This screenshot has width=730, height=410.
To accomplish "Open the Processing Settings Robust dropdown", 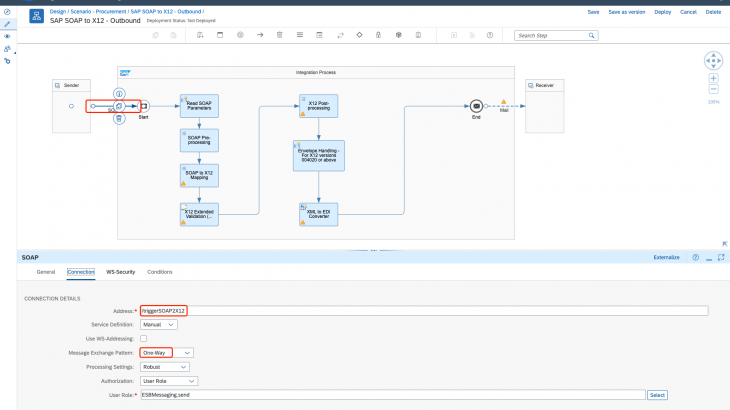I will (165, 367).
